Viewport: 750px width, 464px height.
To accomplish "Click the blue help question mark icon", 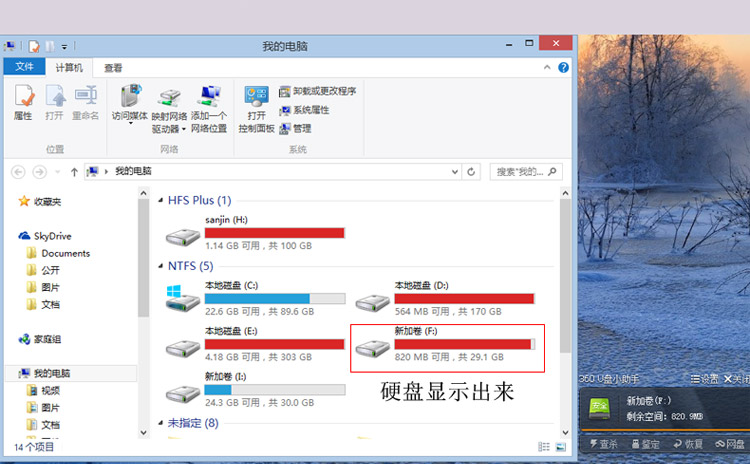I will click(563, 67).
